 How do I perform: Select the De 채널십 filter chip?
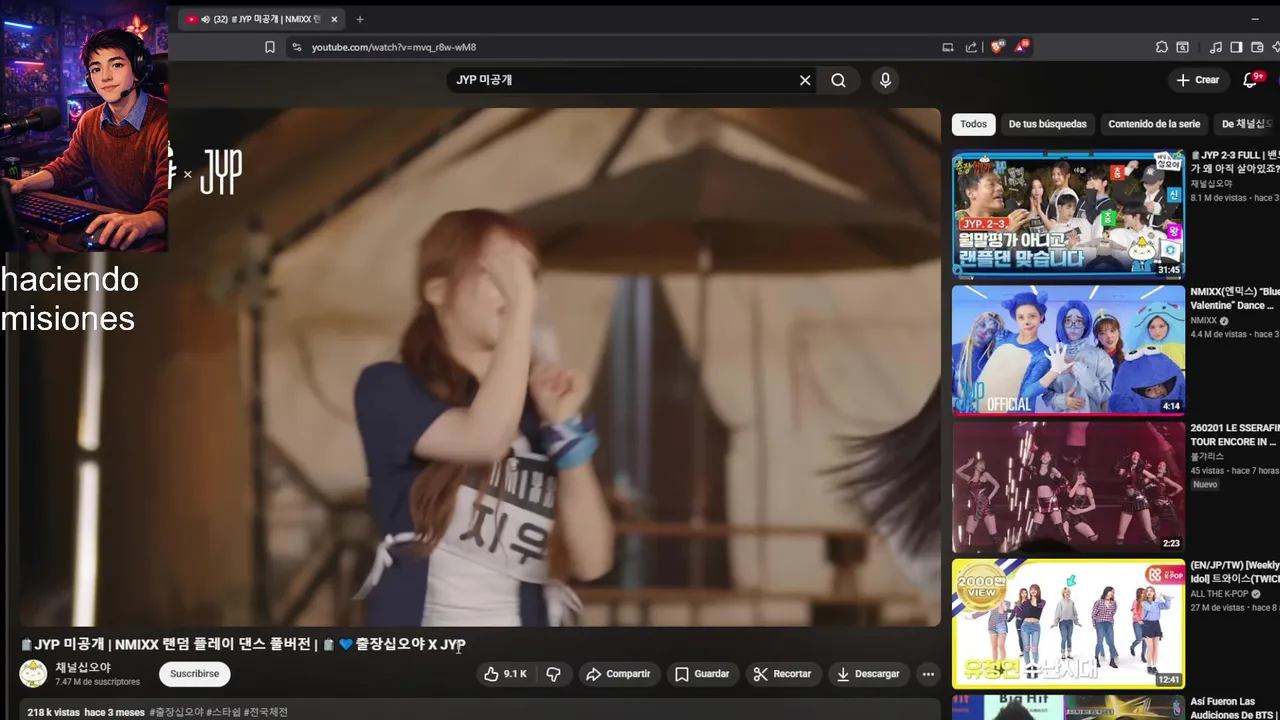click(x=1247, y=124)
